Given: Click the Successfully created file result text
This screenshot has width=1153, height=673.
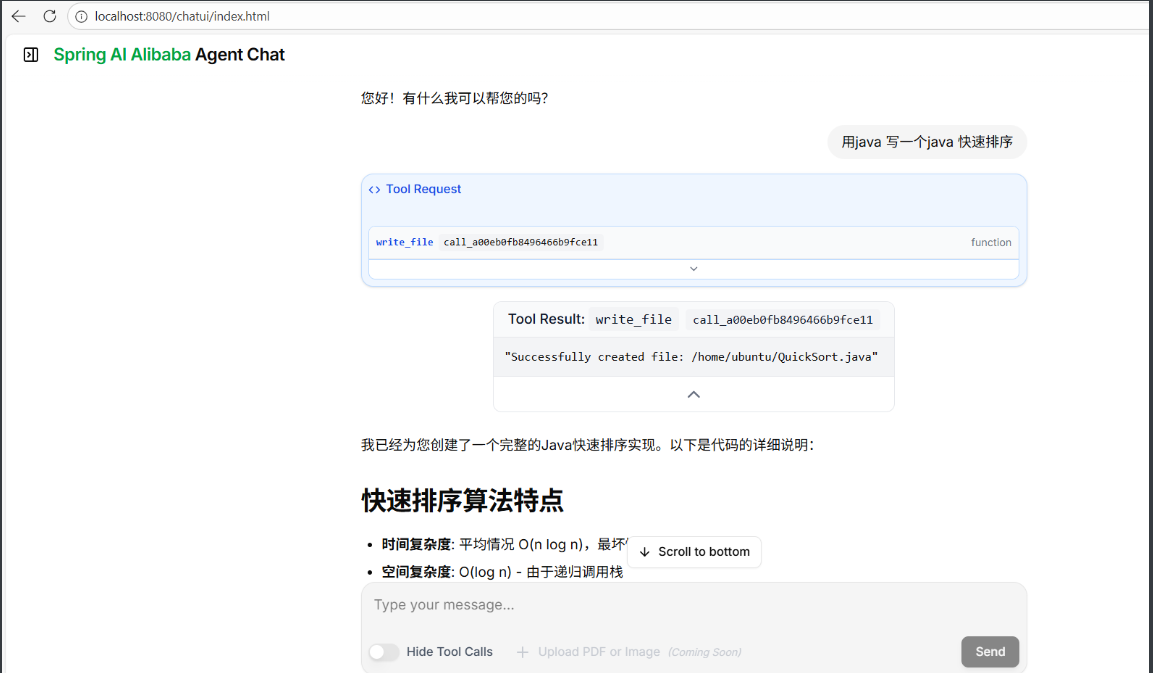Looking at the screenshot, I should [x=691, y=357].
